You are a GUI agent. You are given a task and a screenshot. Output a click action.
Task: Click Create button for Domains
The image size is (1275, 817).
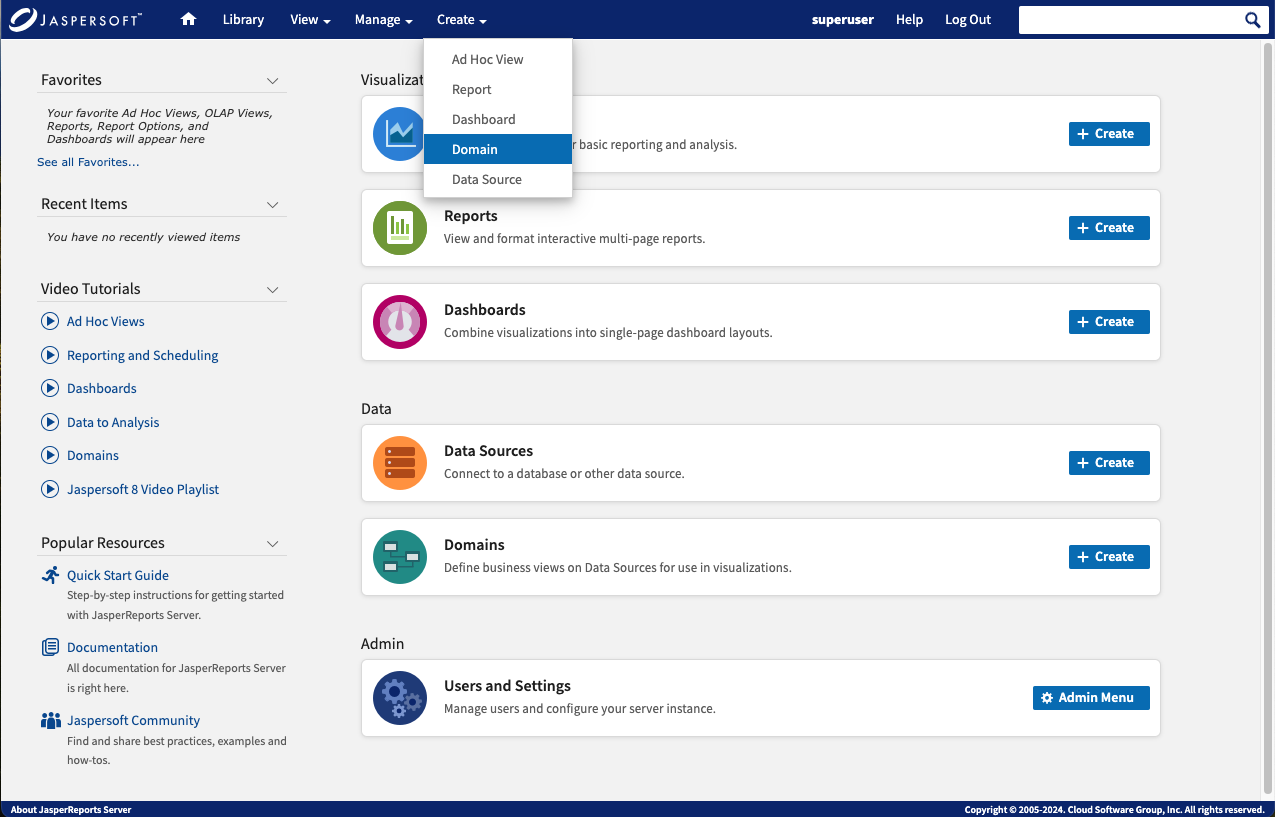point(1109,556)
